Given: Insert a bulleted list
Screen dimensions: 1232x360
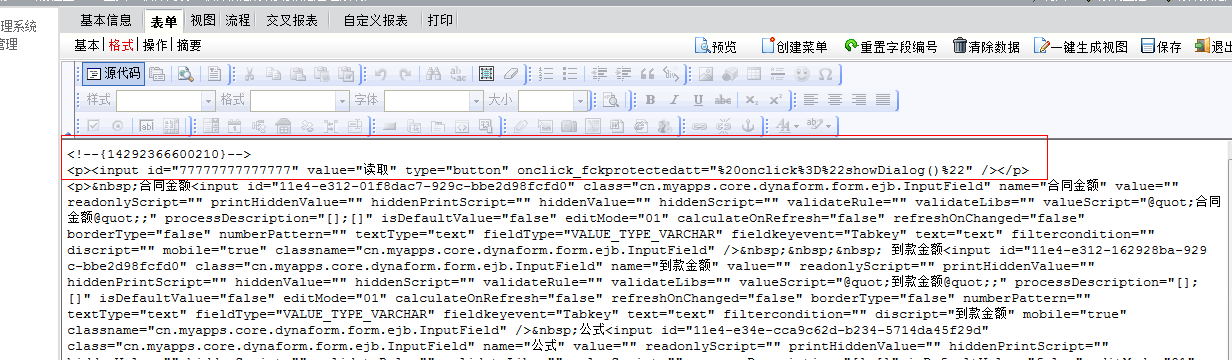Looking at the screenshot, I should point(570,74).
